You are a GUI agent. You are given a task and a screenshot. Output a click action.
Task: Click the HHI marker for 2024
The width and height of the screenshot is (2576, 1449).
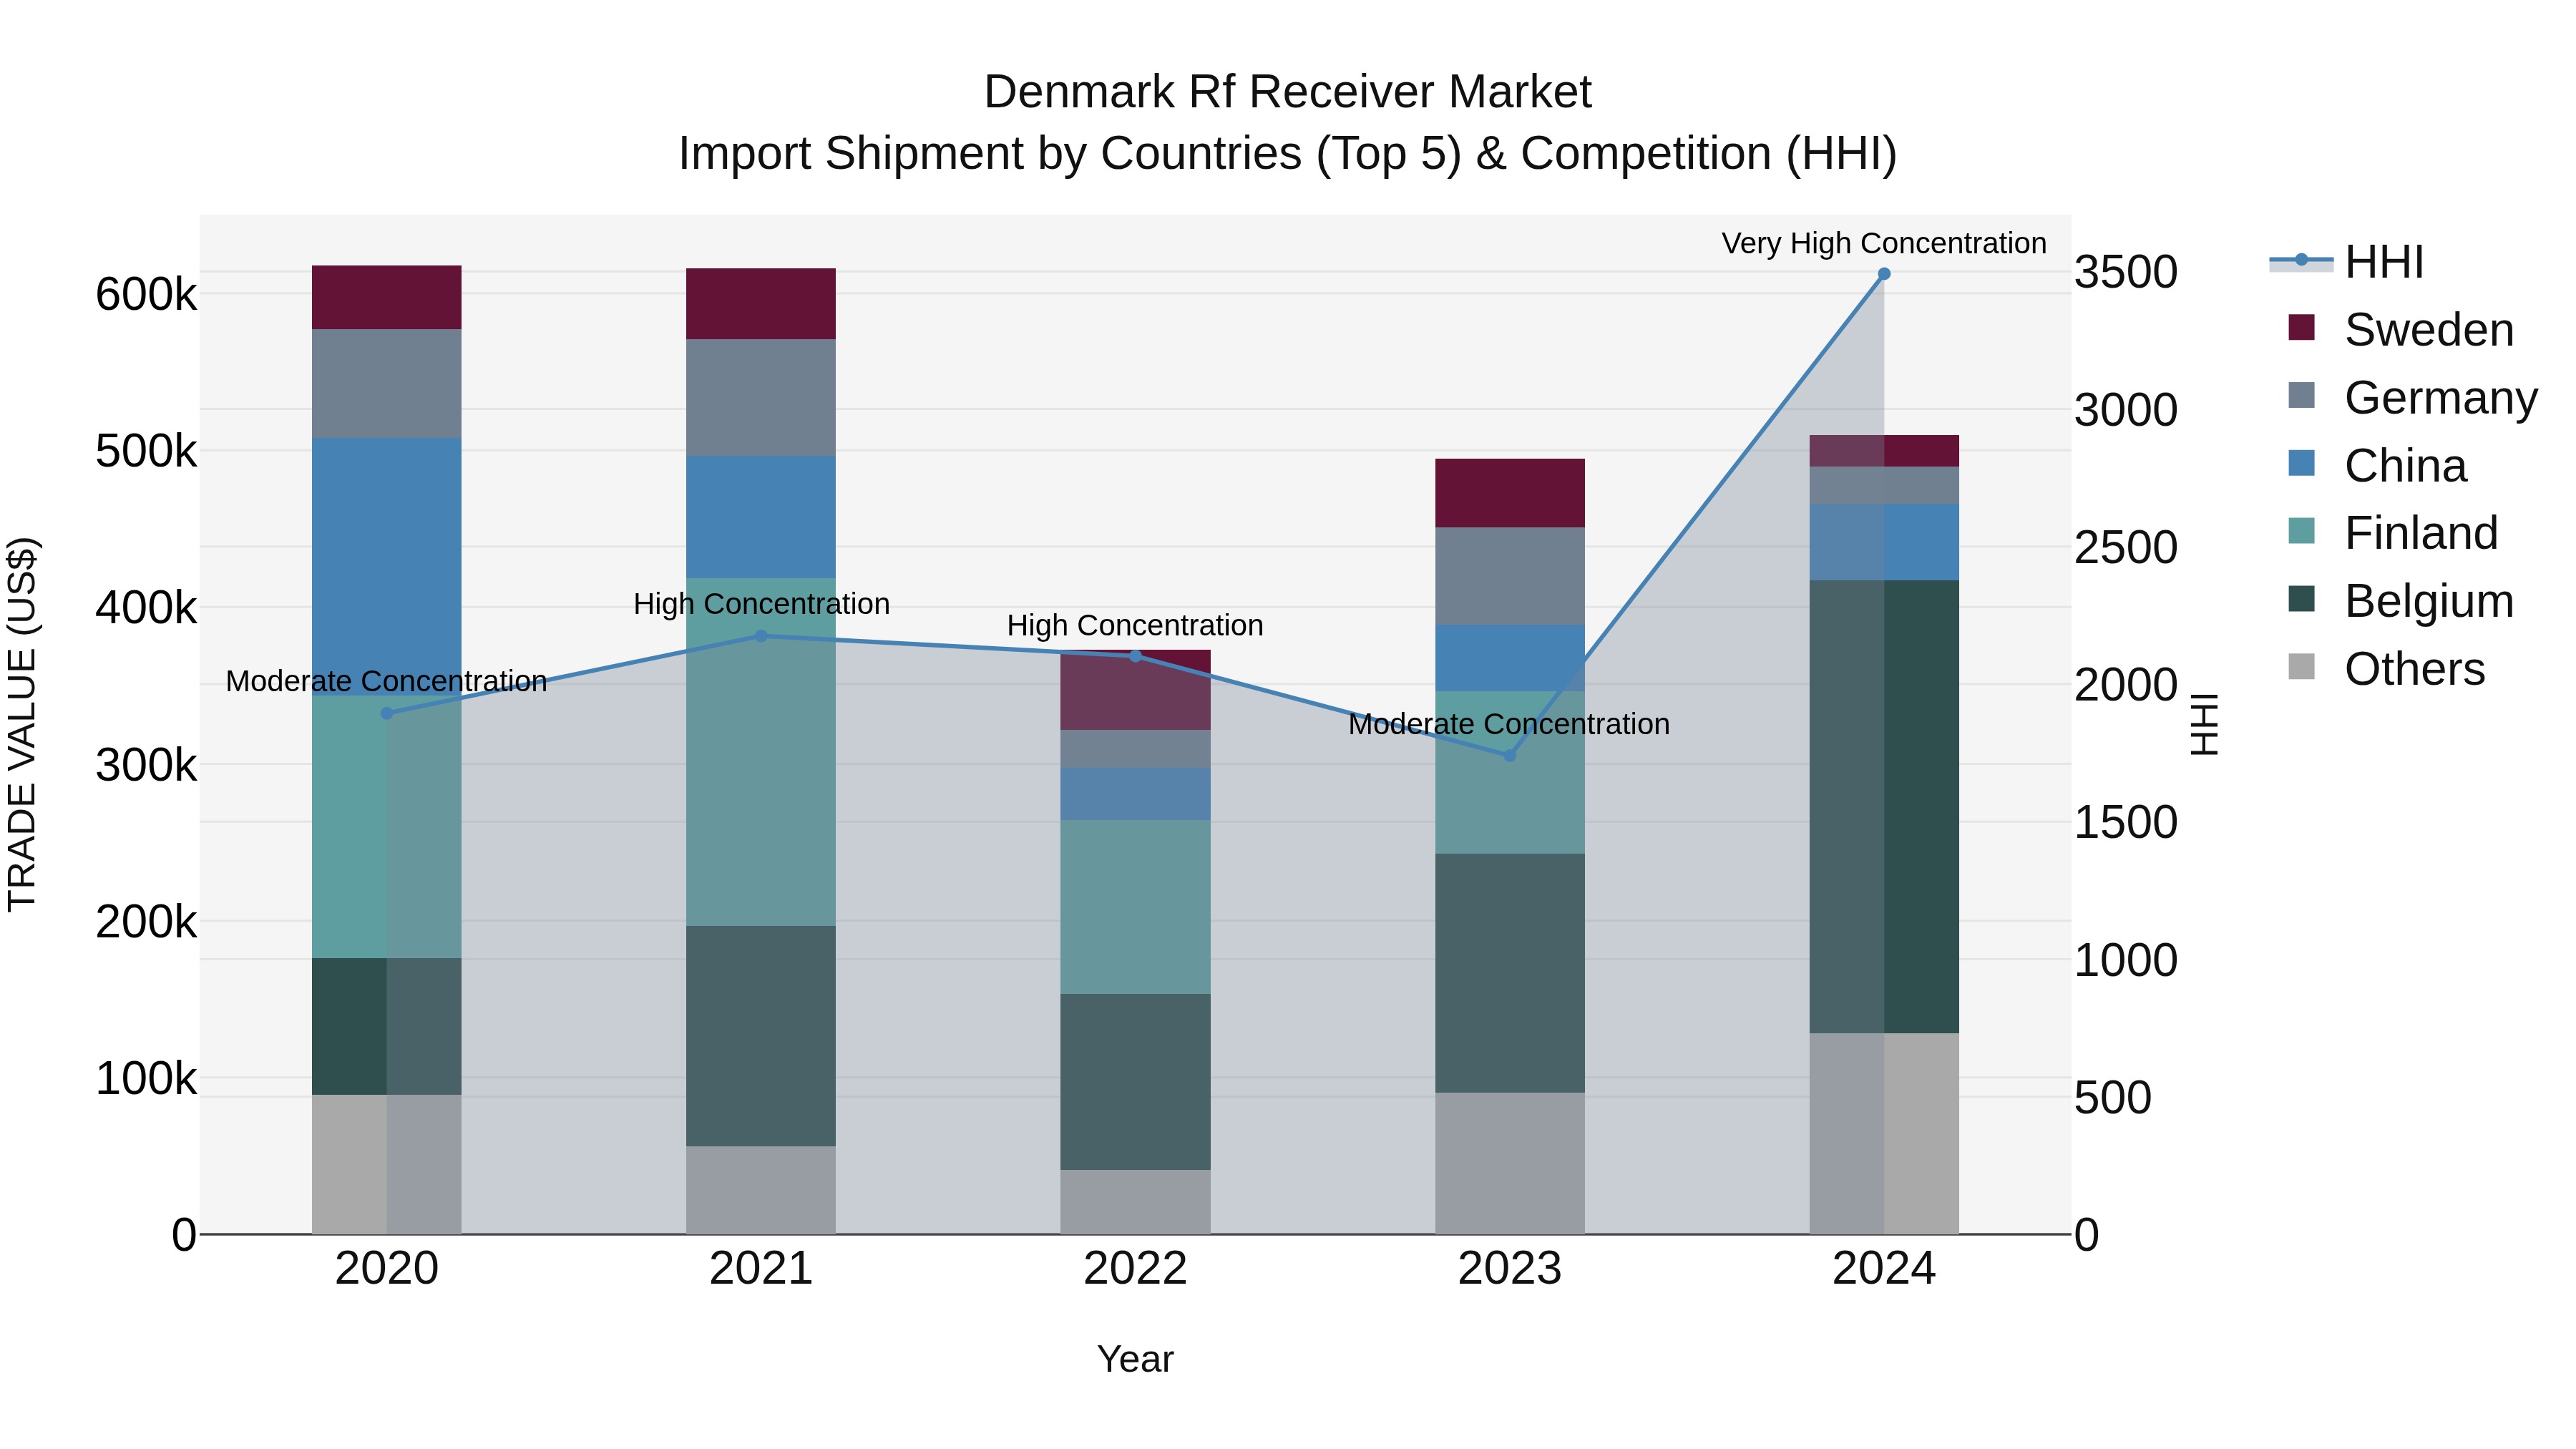1884,274
